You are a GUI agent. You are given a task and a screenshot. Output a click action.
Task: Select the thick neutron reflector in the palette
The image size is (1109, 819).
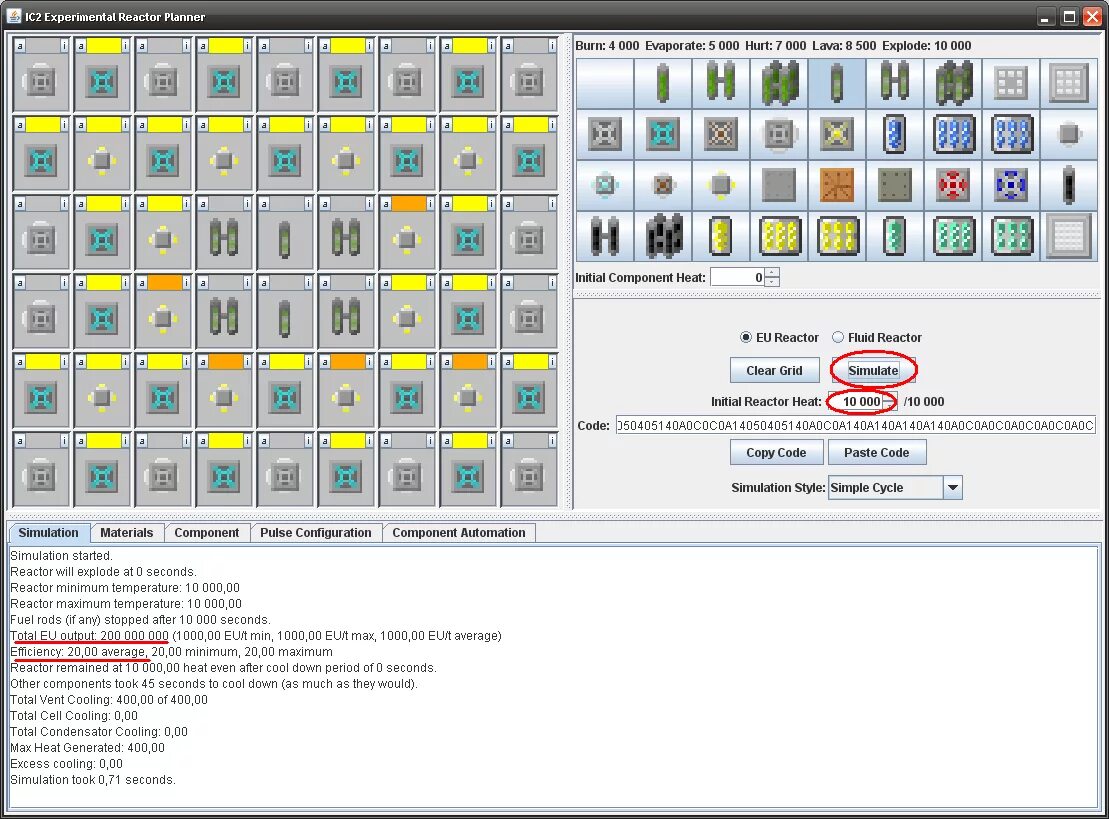pos(1069,83)
